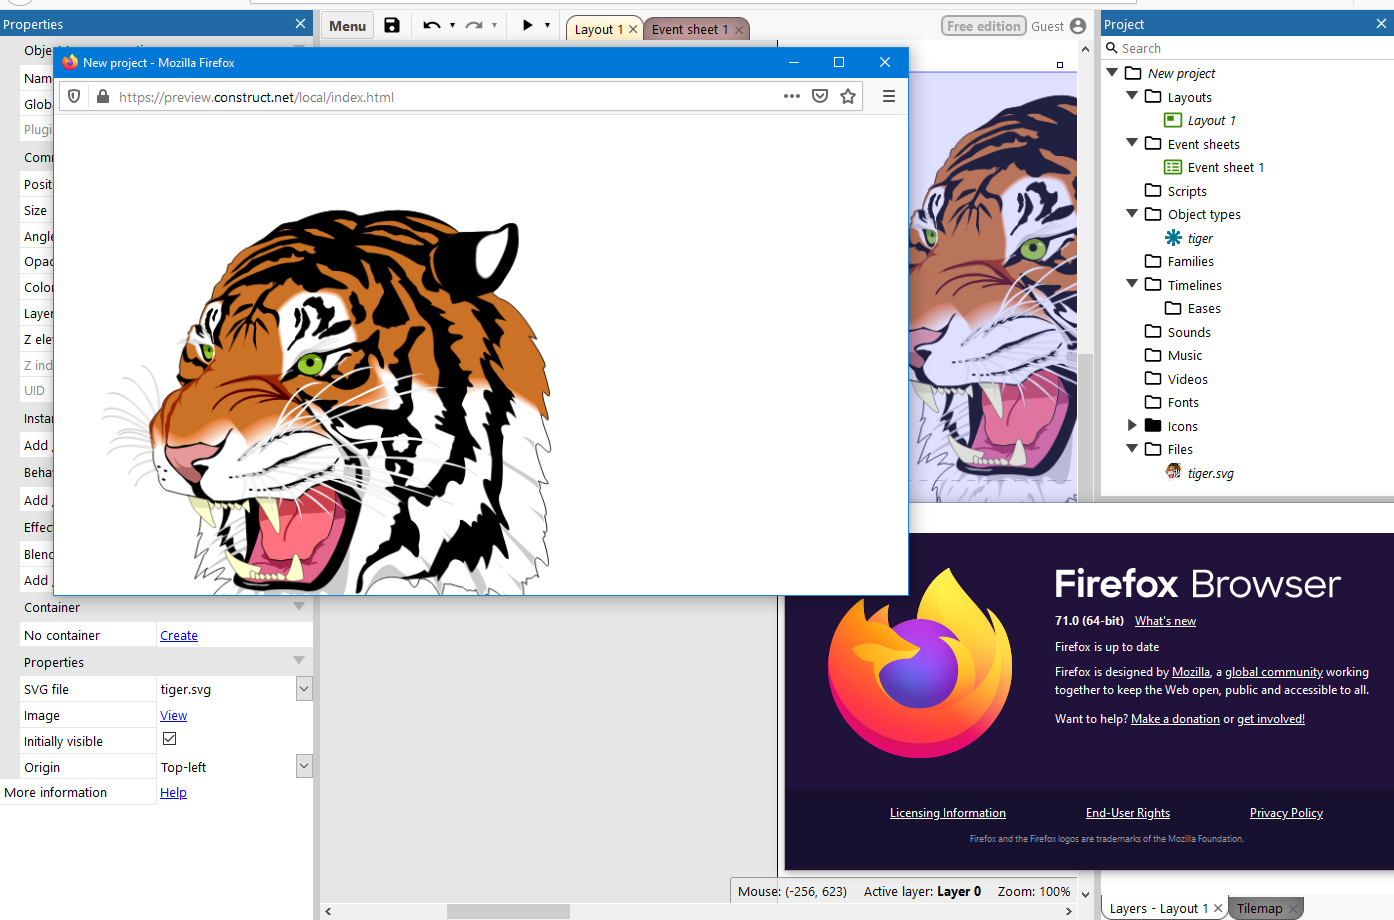The image size is (1394, 920).
Task: Save the project using the disk icon
Action: tap(392, 25)
